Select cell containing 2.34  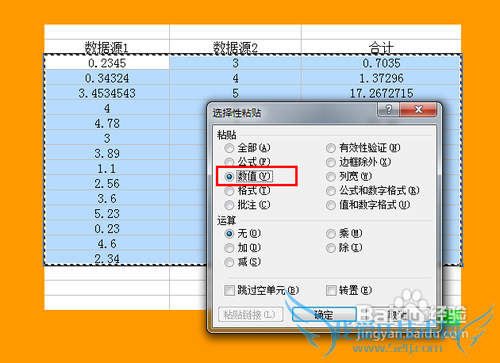coord(107,258)
